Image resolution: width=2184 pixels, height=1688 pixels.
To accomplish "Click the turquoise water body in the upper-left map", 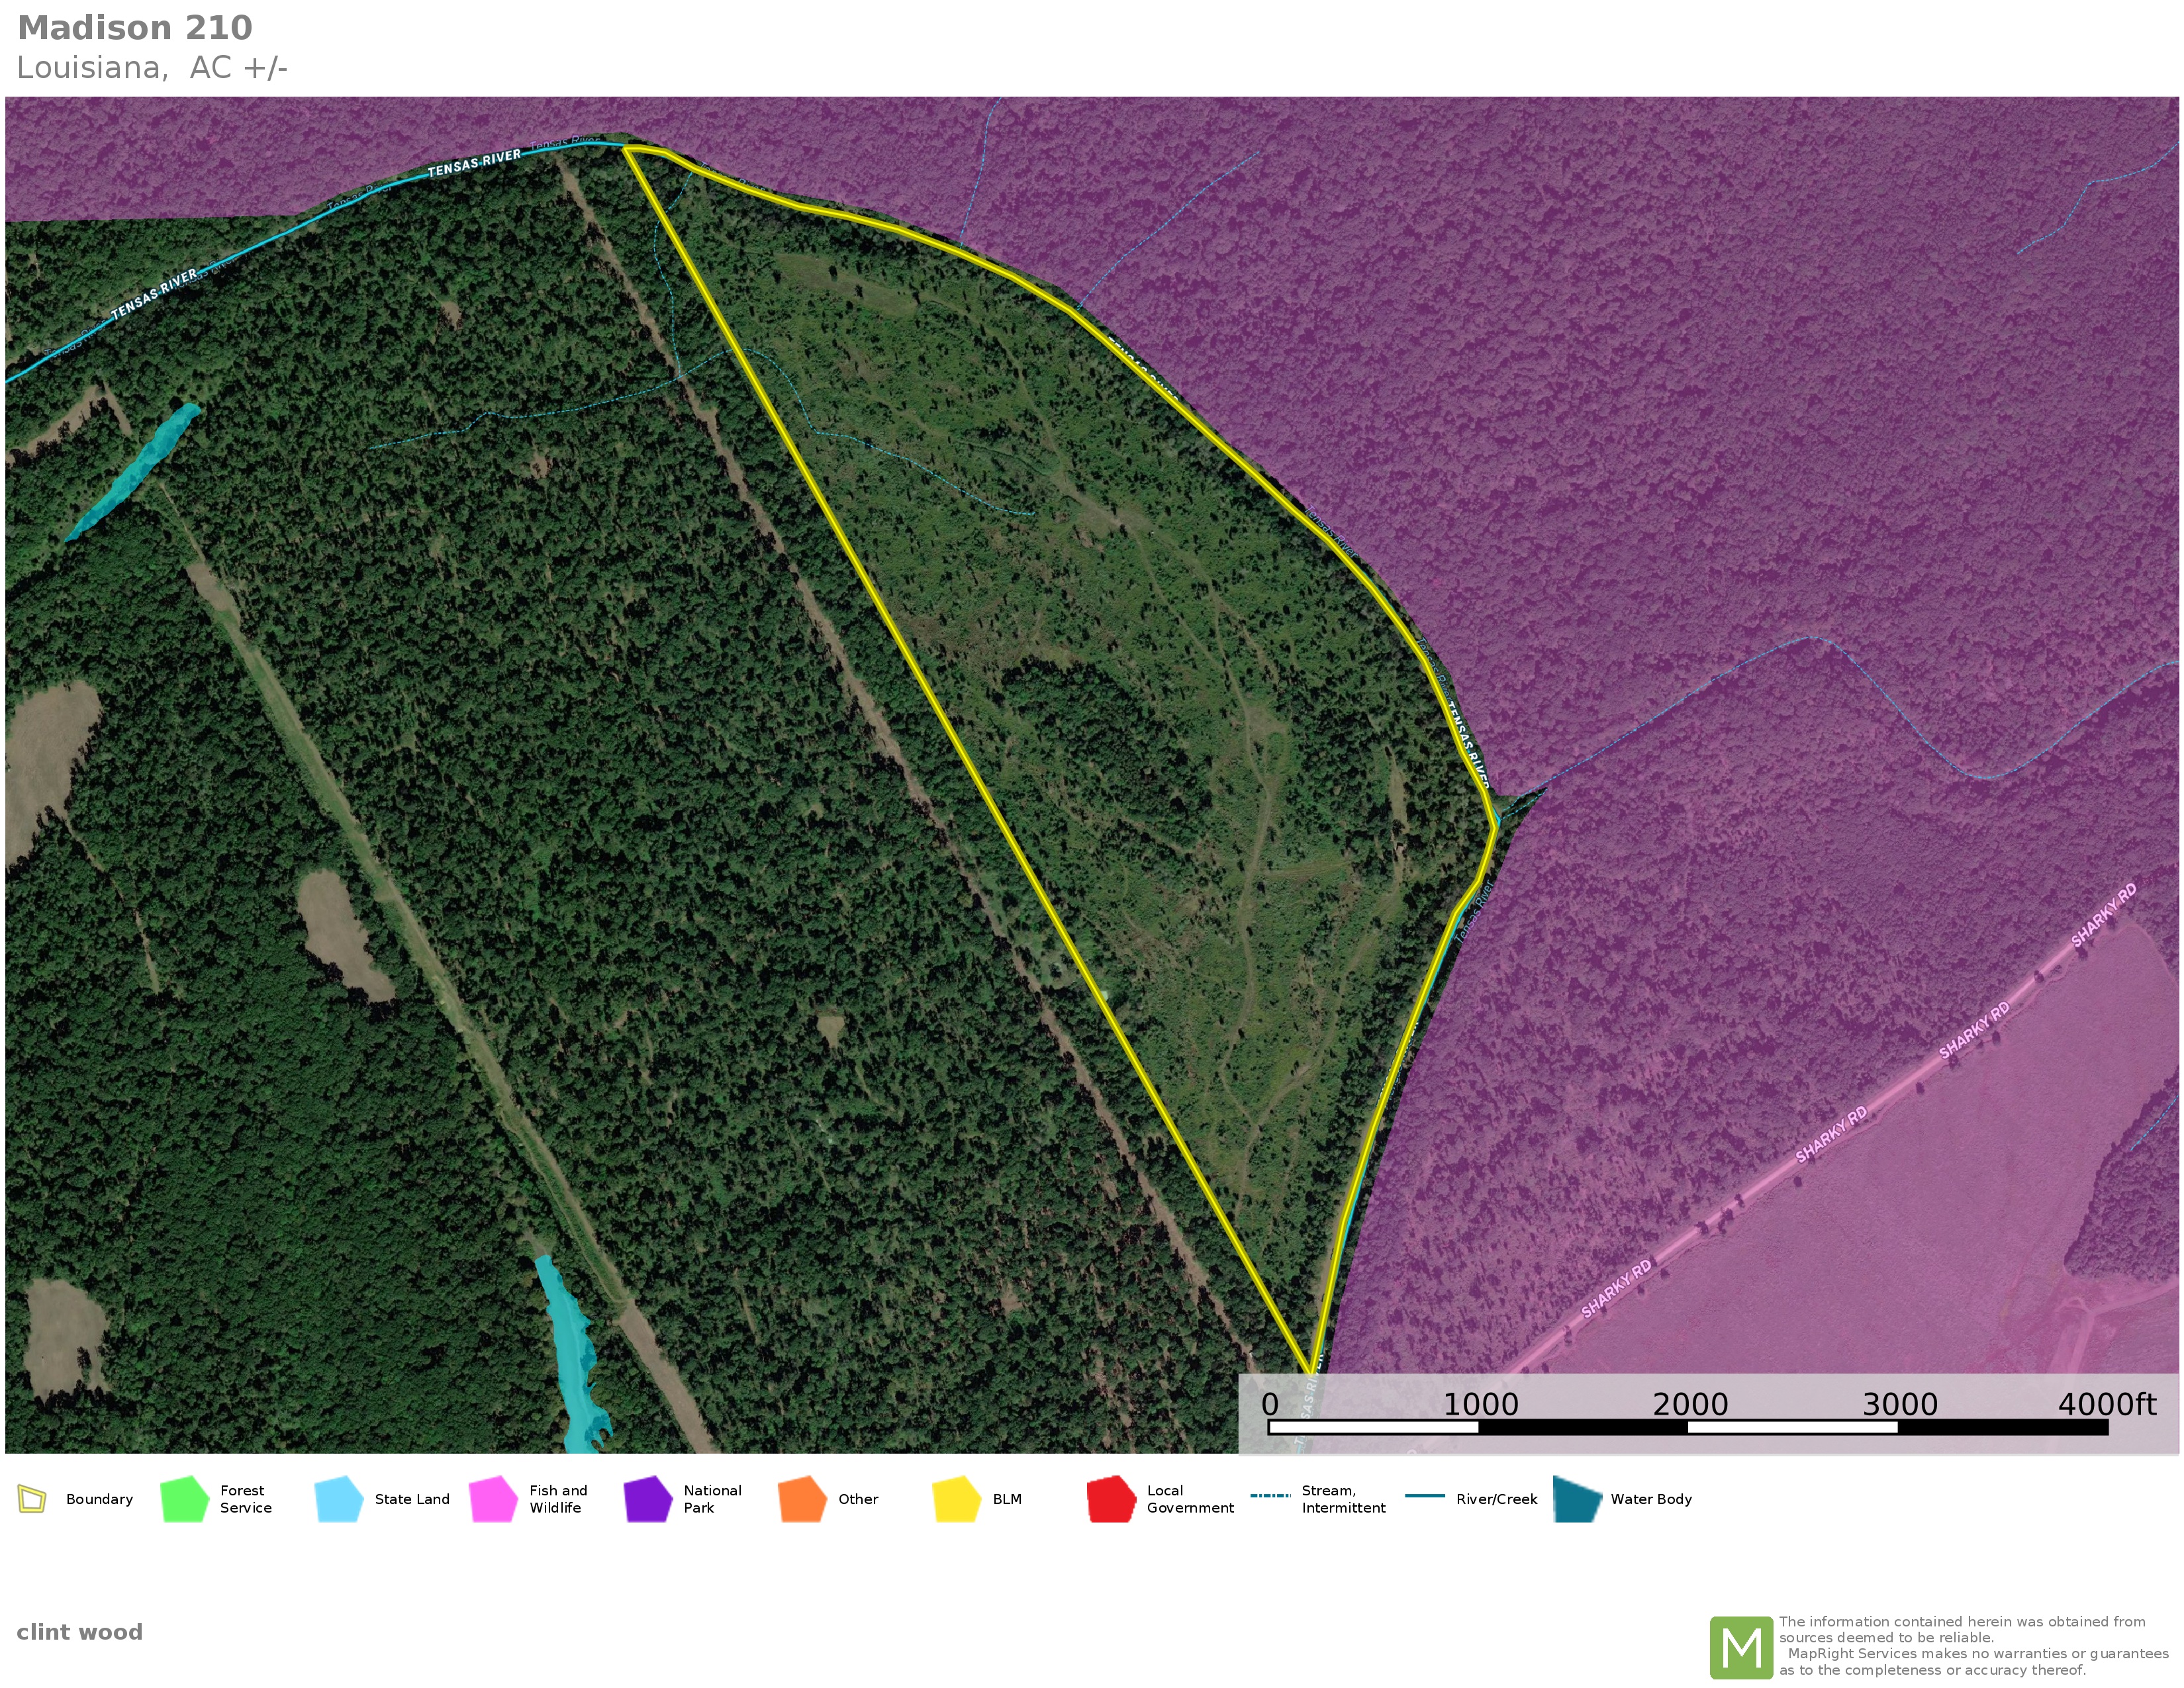I will [140, 468].
